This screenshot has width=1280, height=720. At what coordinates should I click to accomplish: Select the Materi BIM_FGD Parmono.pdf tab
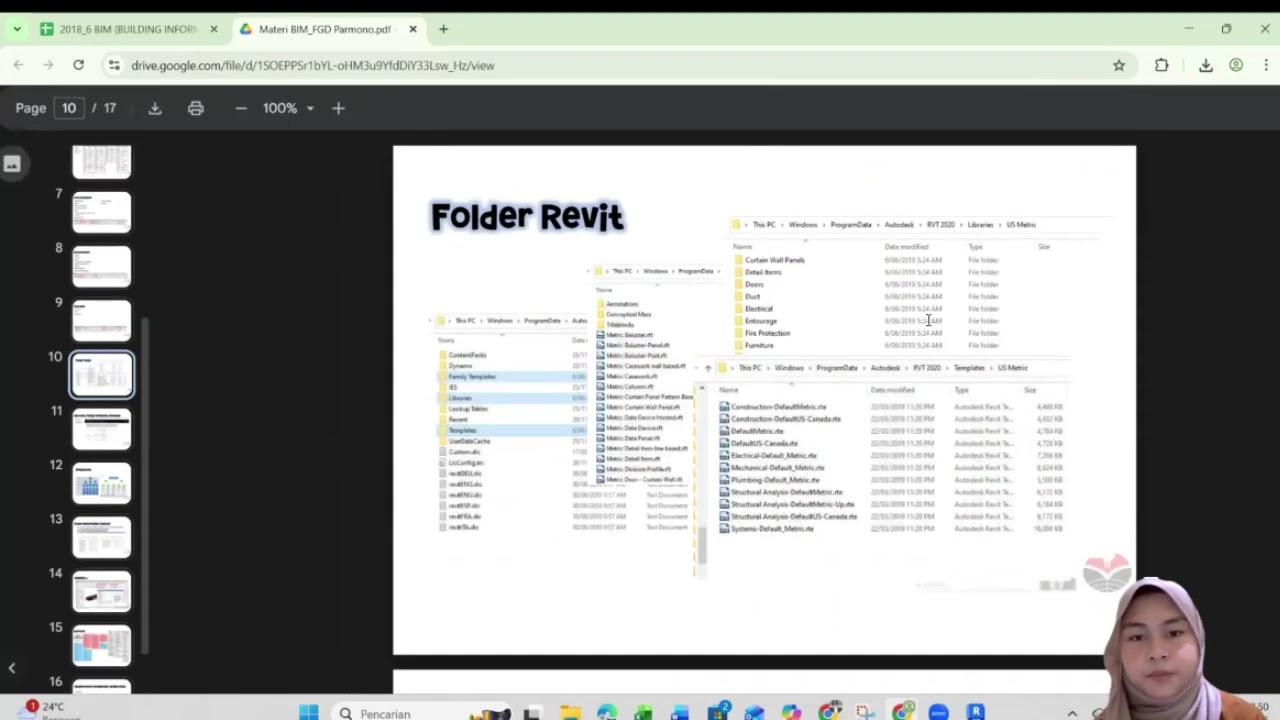(x=325, y=29)
